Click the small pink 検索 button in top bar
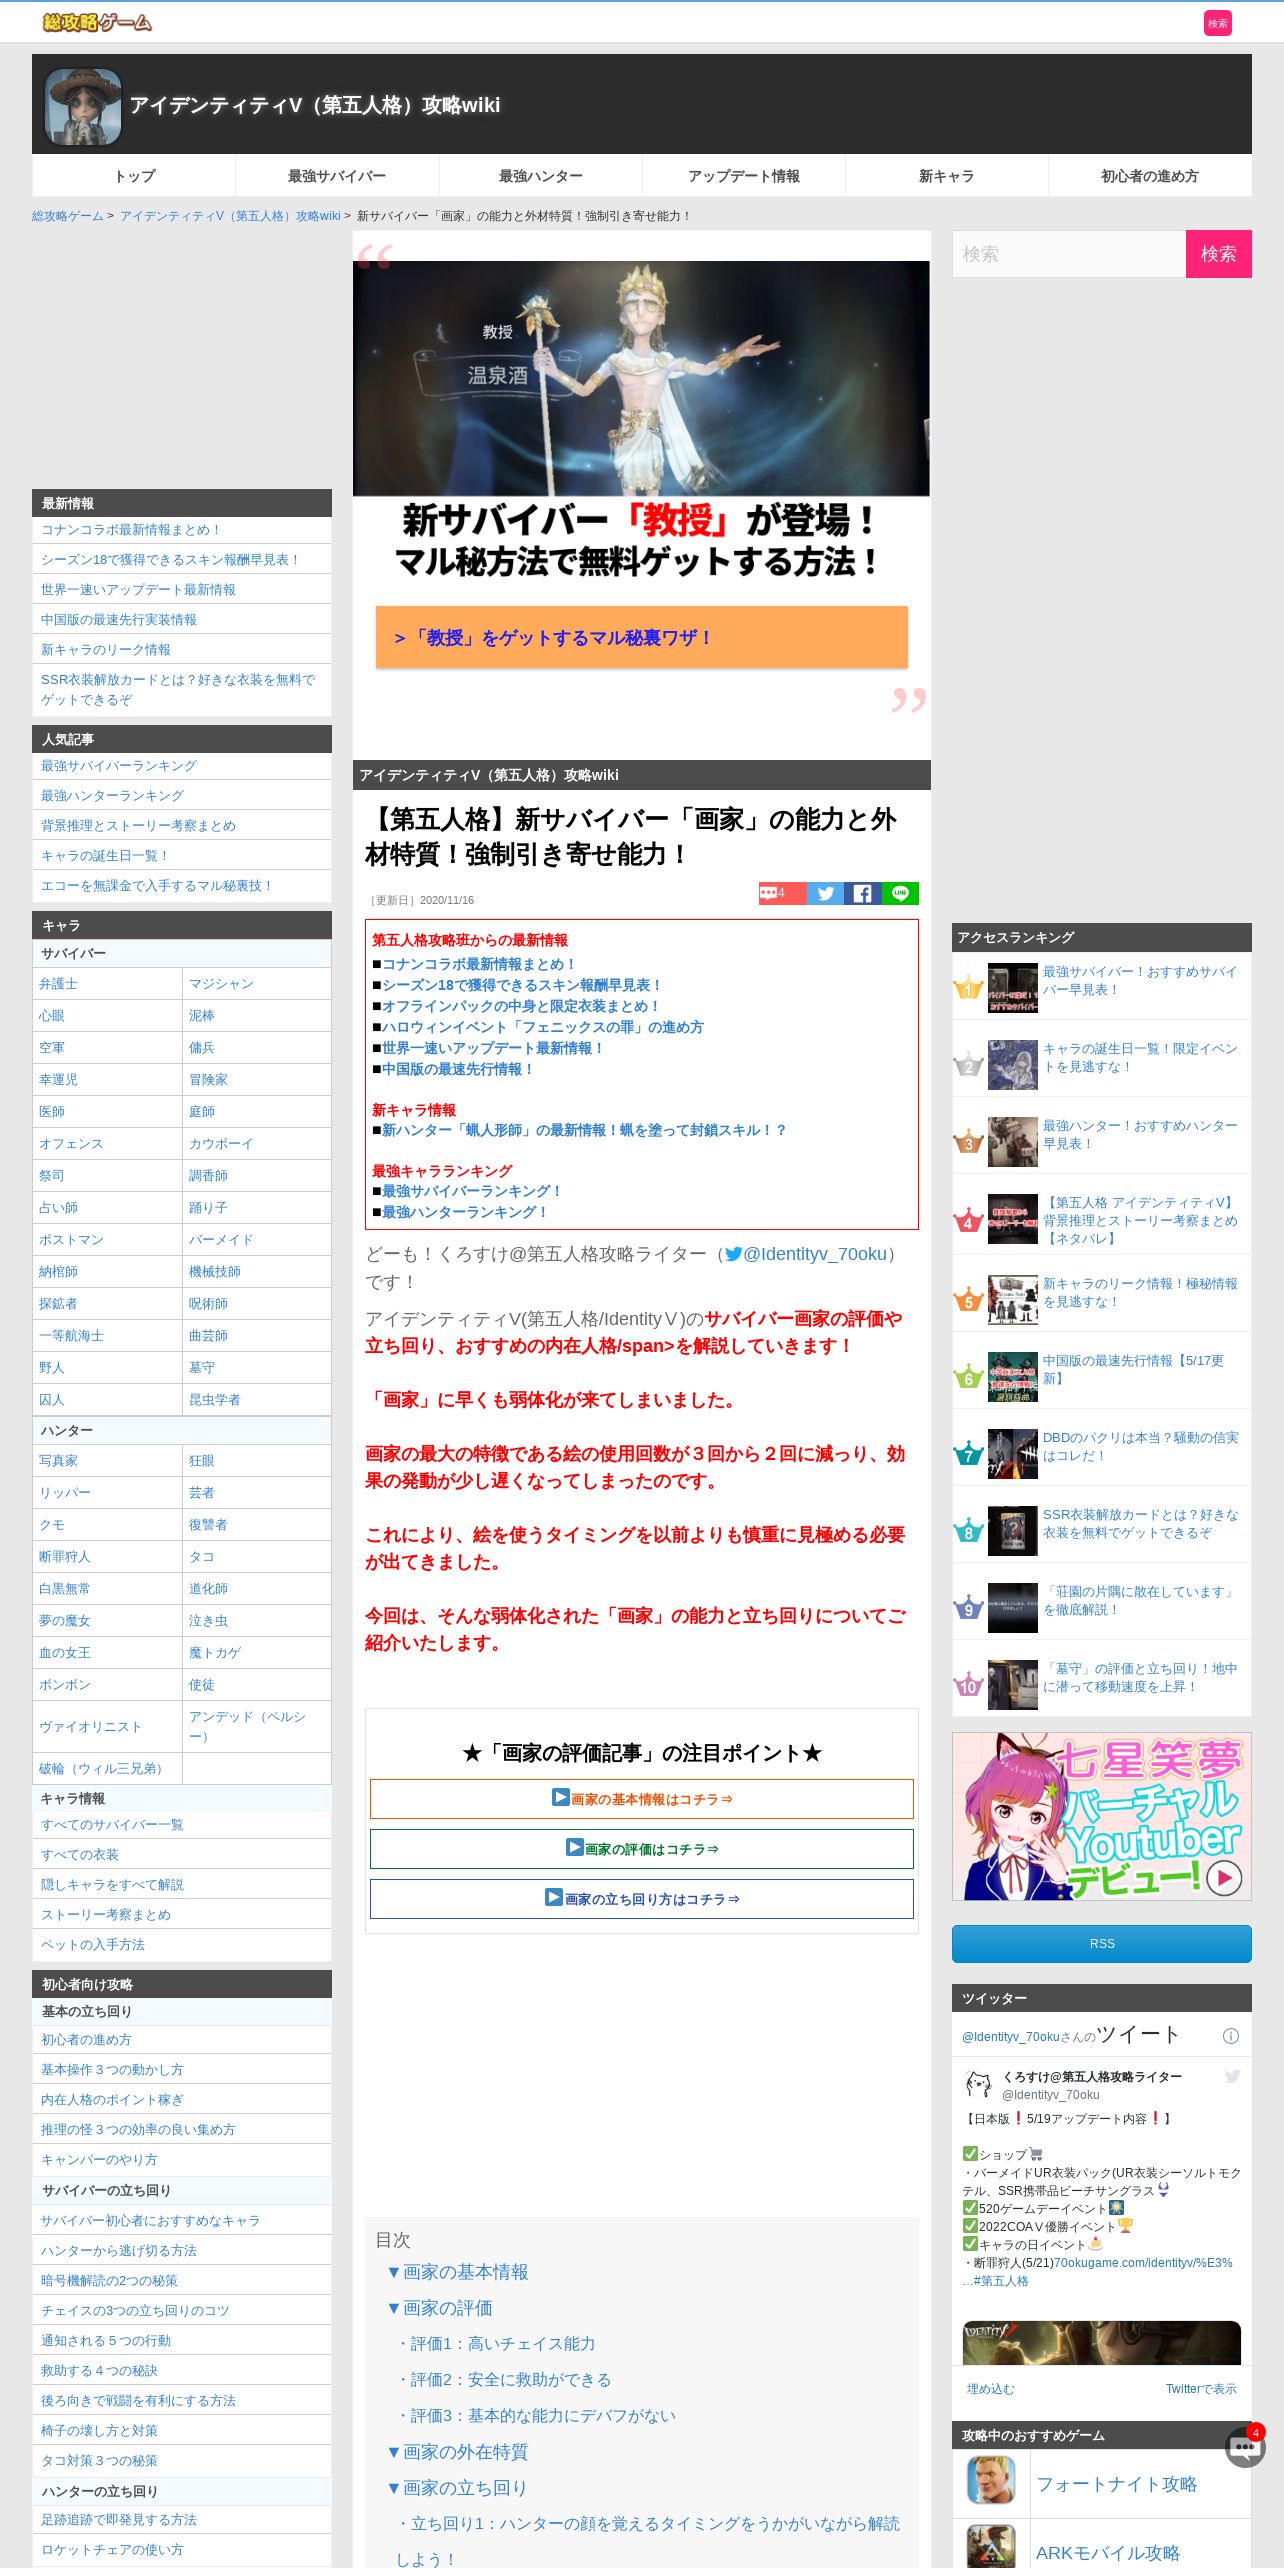The width and height of the screenshot is (1284, 2568). coord(1217,23)
